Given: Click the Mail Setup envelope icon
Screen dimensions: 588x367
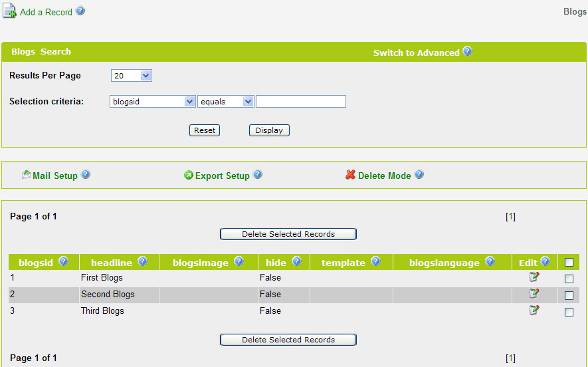Looking at the screenshot, I should pyautogui.click(x=26, y=174).
